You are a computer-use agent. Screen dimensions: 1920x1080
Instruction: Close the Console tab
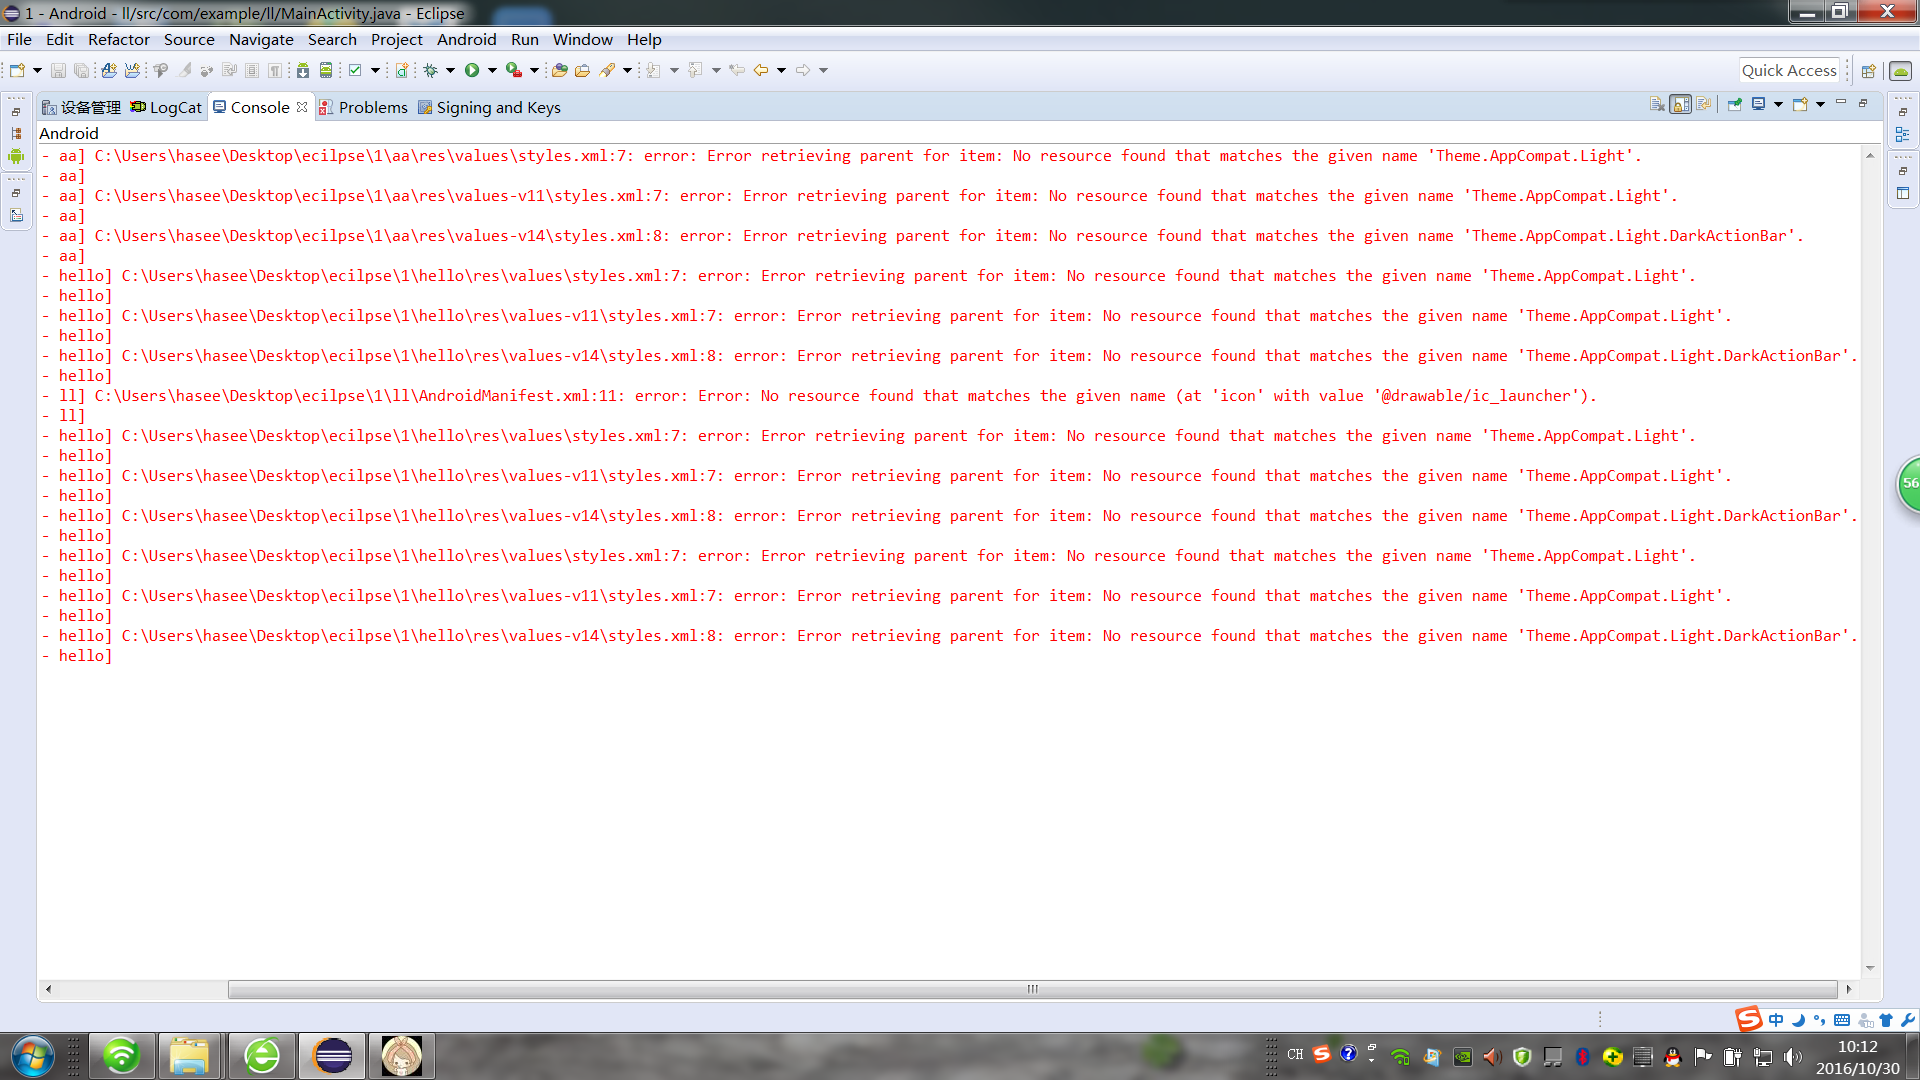[302, 107]
